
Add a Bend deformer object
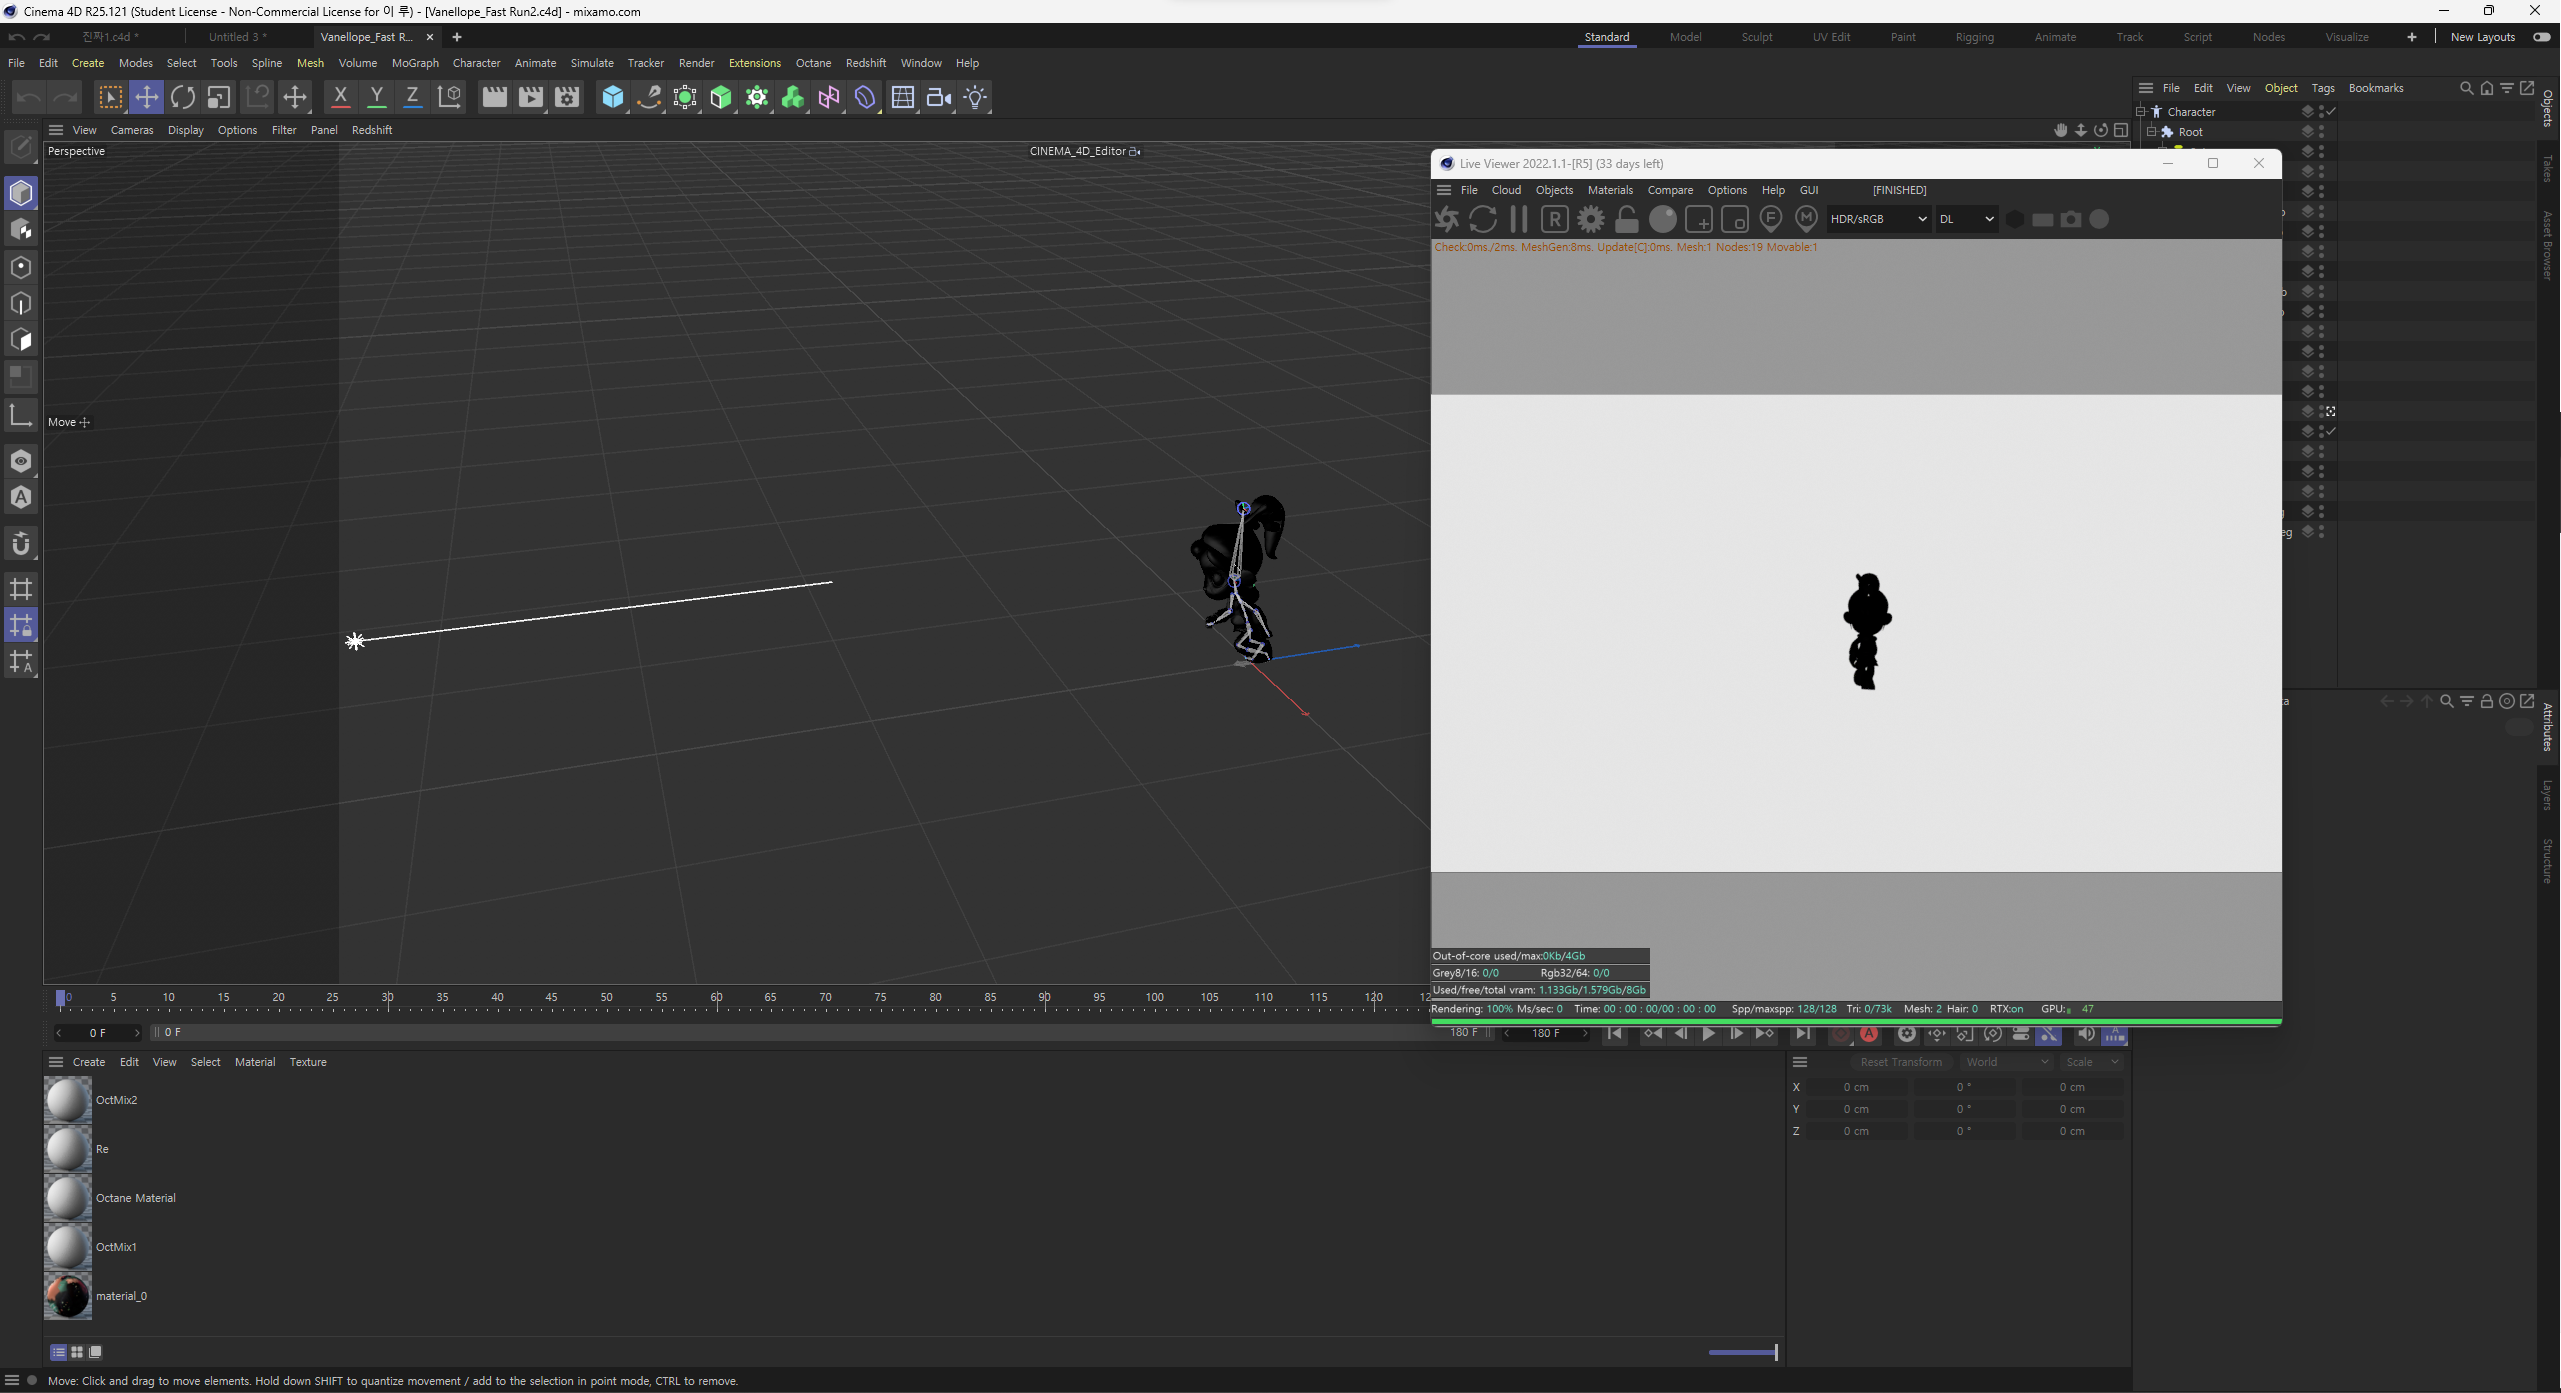(x=865, y=97)
